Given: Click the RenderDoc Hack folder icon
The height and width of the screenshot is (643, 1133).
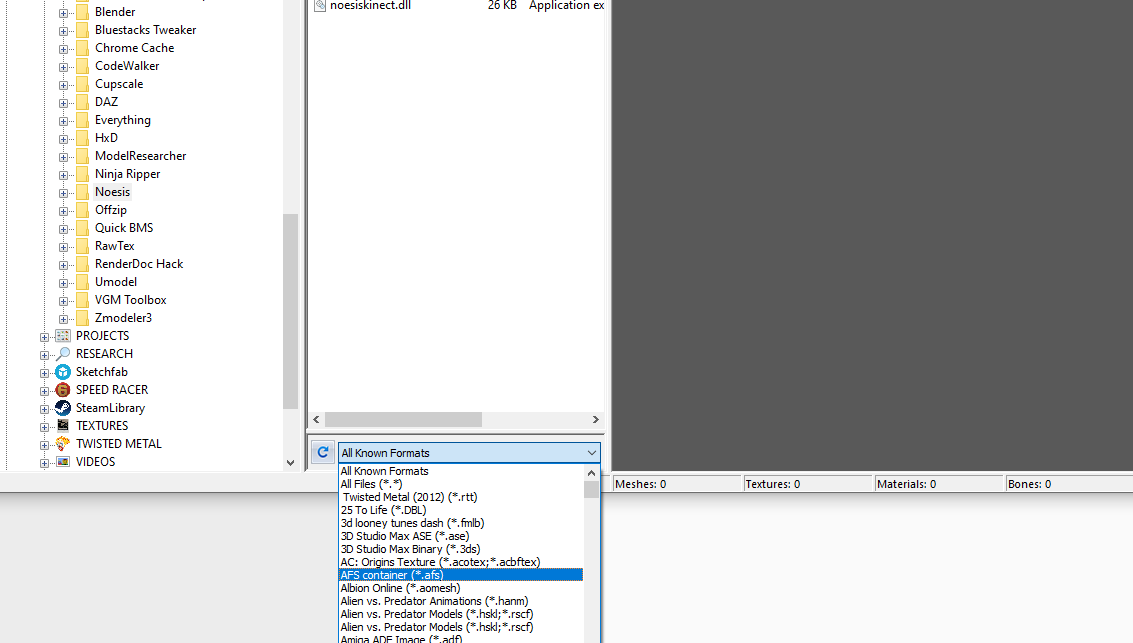Looking at the screenshot, I should (82, 264).
